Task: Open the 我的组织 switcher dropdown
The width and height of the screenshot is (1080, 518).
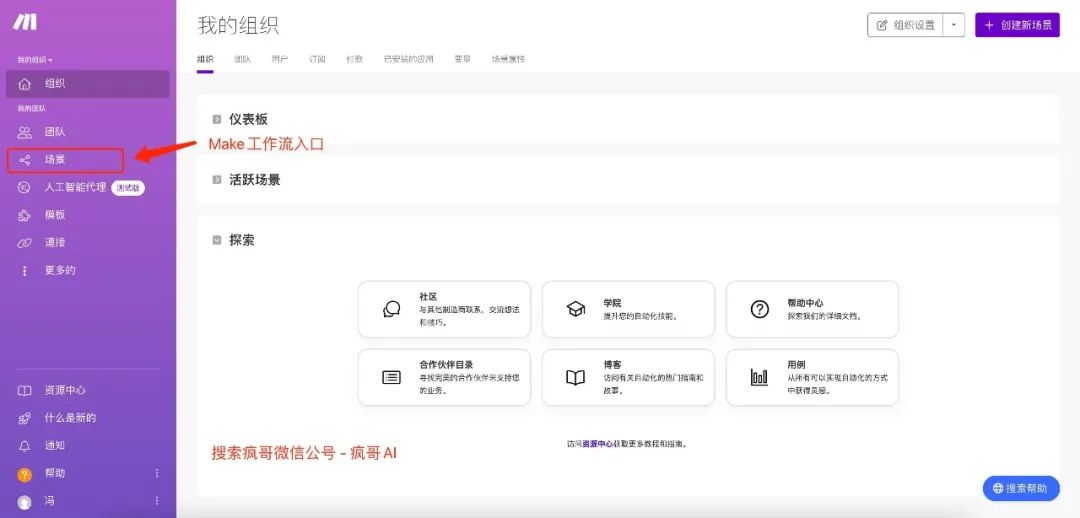Action: (x=35, y=60)
